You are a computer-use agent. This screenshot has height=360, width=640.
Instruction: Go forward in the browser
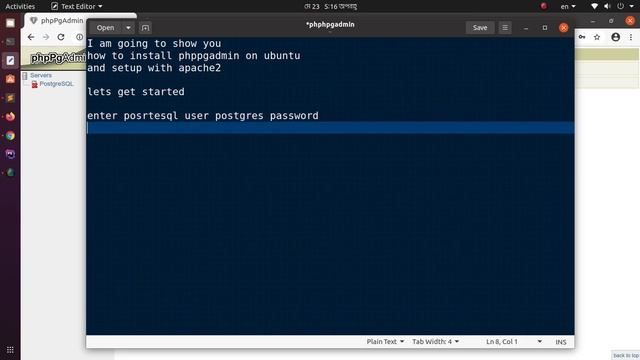point(46,37)
